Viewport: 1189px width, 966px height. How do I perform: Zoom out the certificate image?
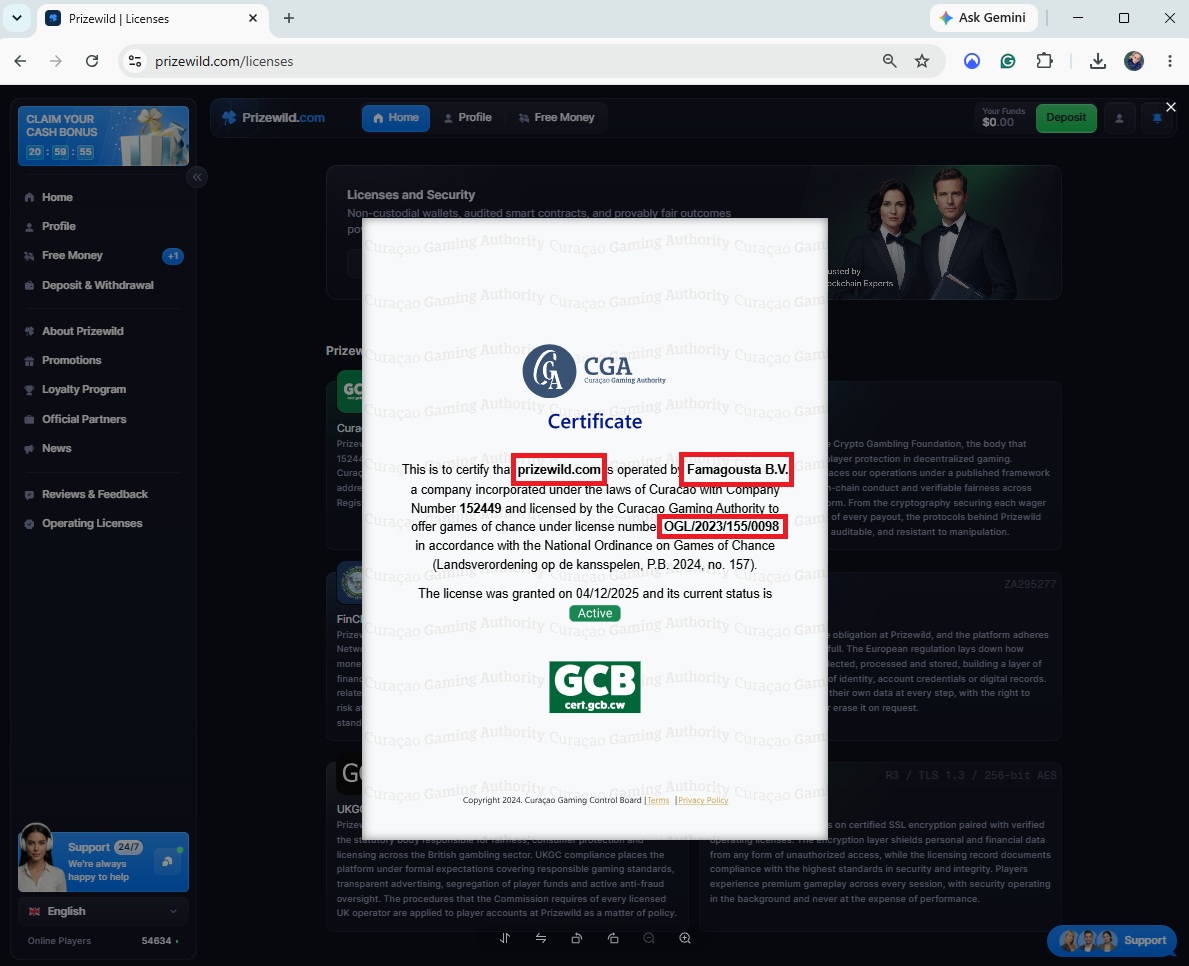pos(648,938)
